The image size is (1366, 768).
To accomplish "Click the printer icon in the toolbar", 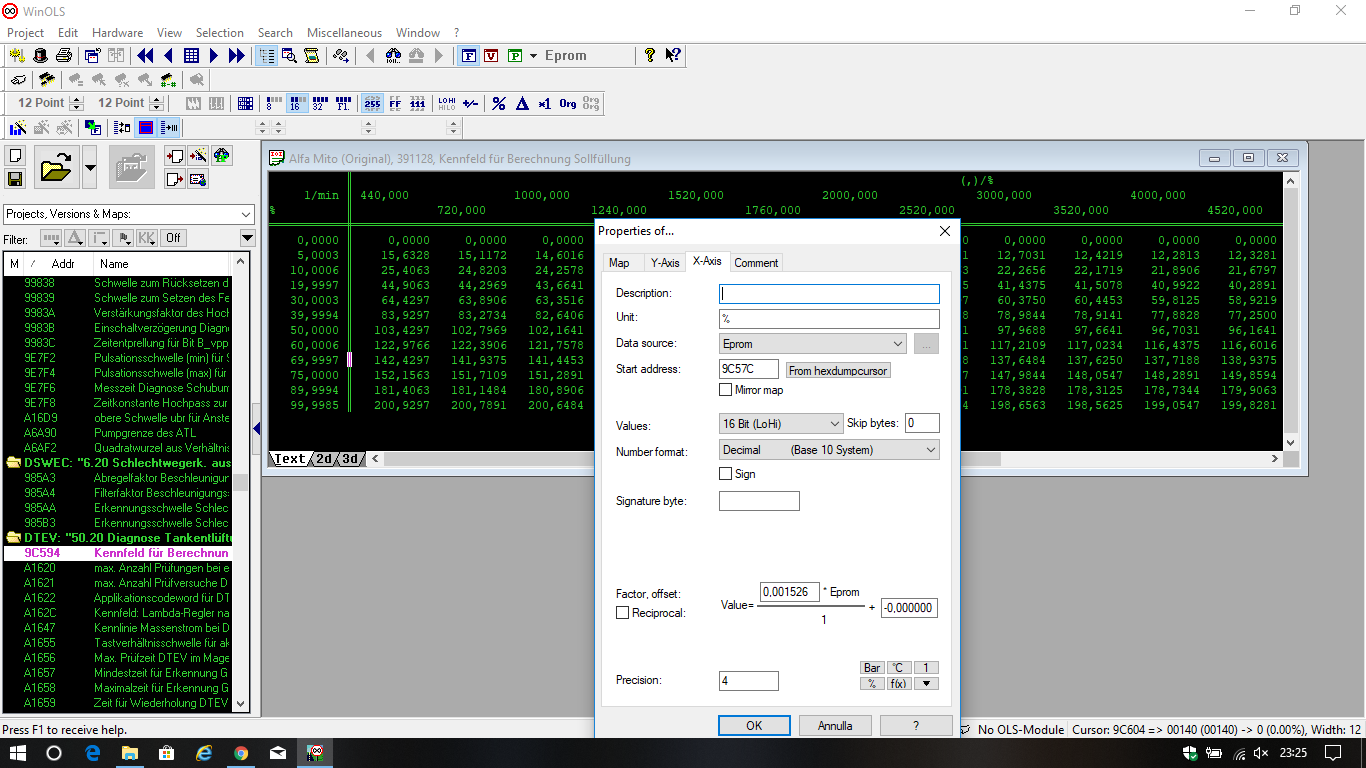I will [64, 56].
